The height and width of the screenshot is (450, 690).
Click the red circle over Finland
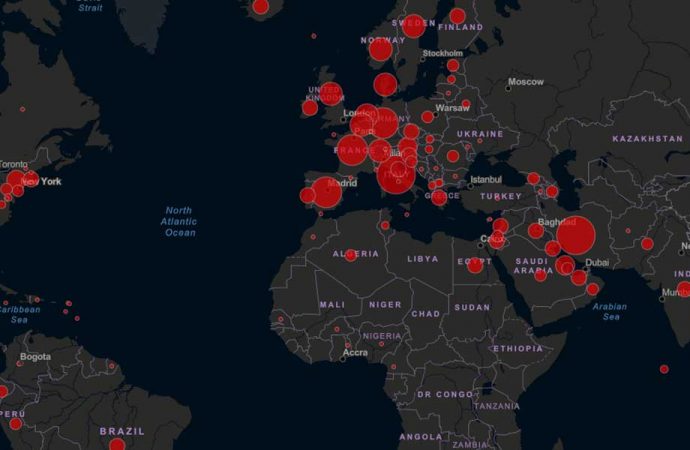coord(458,16)
